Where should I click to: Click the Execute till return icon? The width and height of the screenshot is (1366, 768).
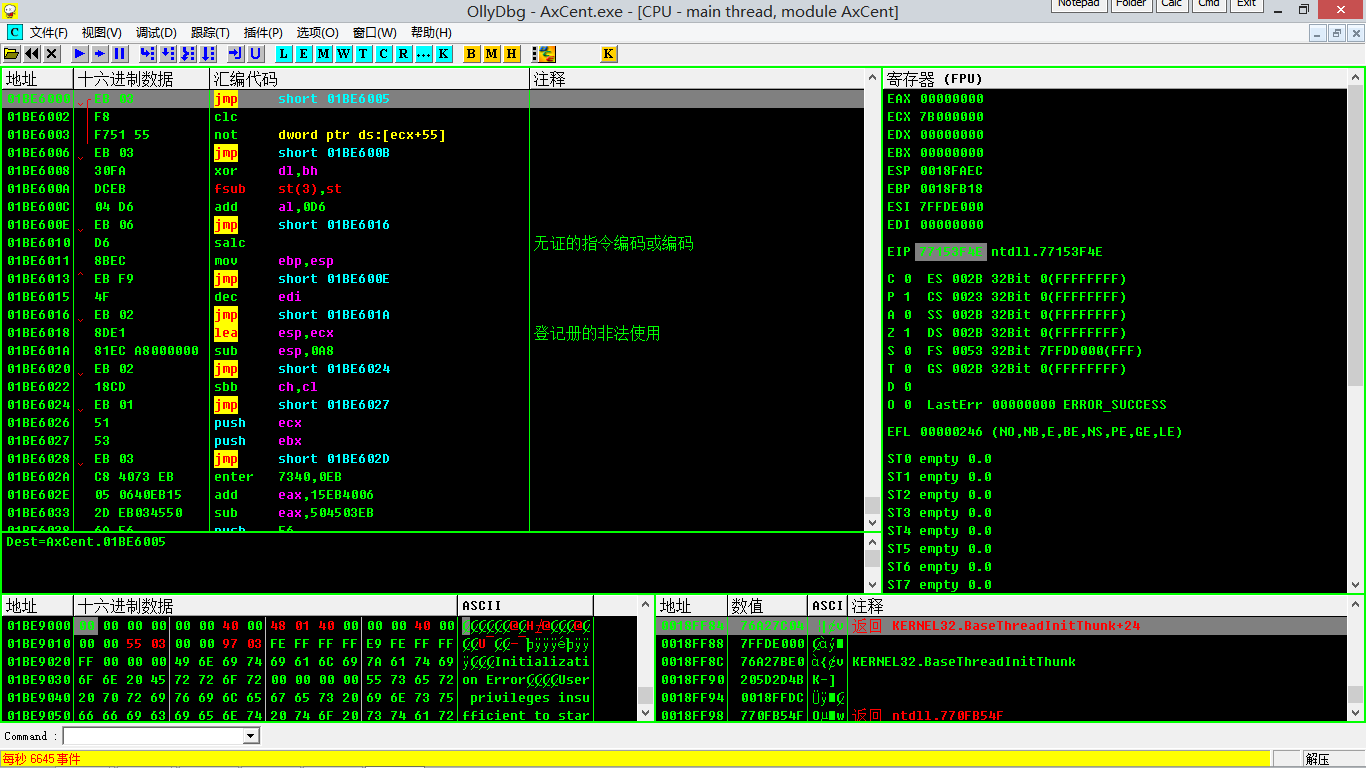(236, 53)
